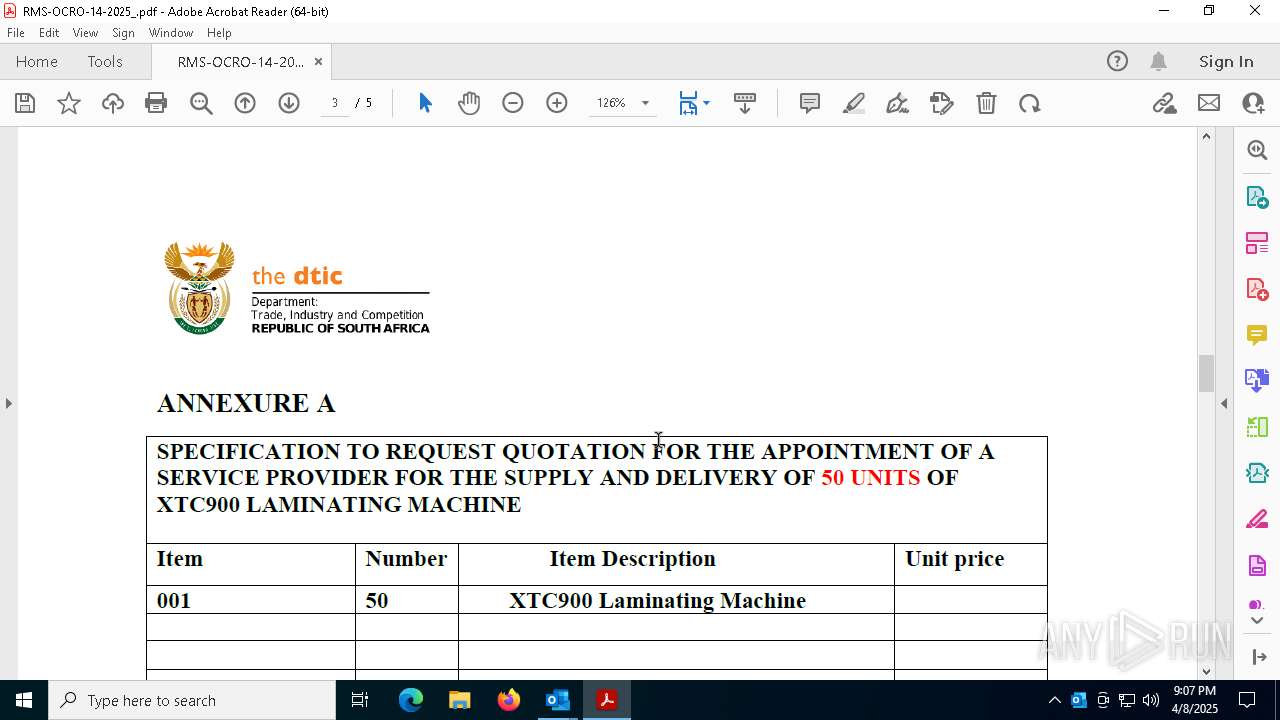The image size is (1280, 720).
Task: Enable scrolling mode keyboard icon
Action: click(x=745, y=103)
